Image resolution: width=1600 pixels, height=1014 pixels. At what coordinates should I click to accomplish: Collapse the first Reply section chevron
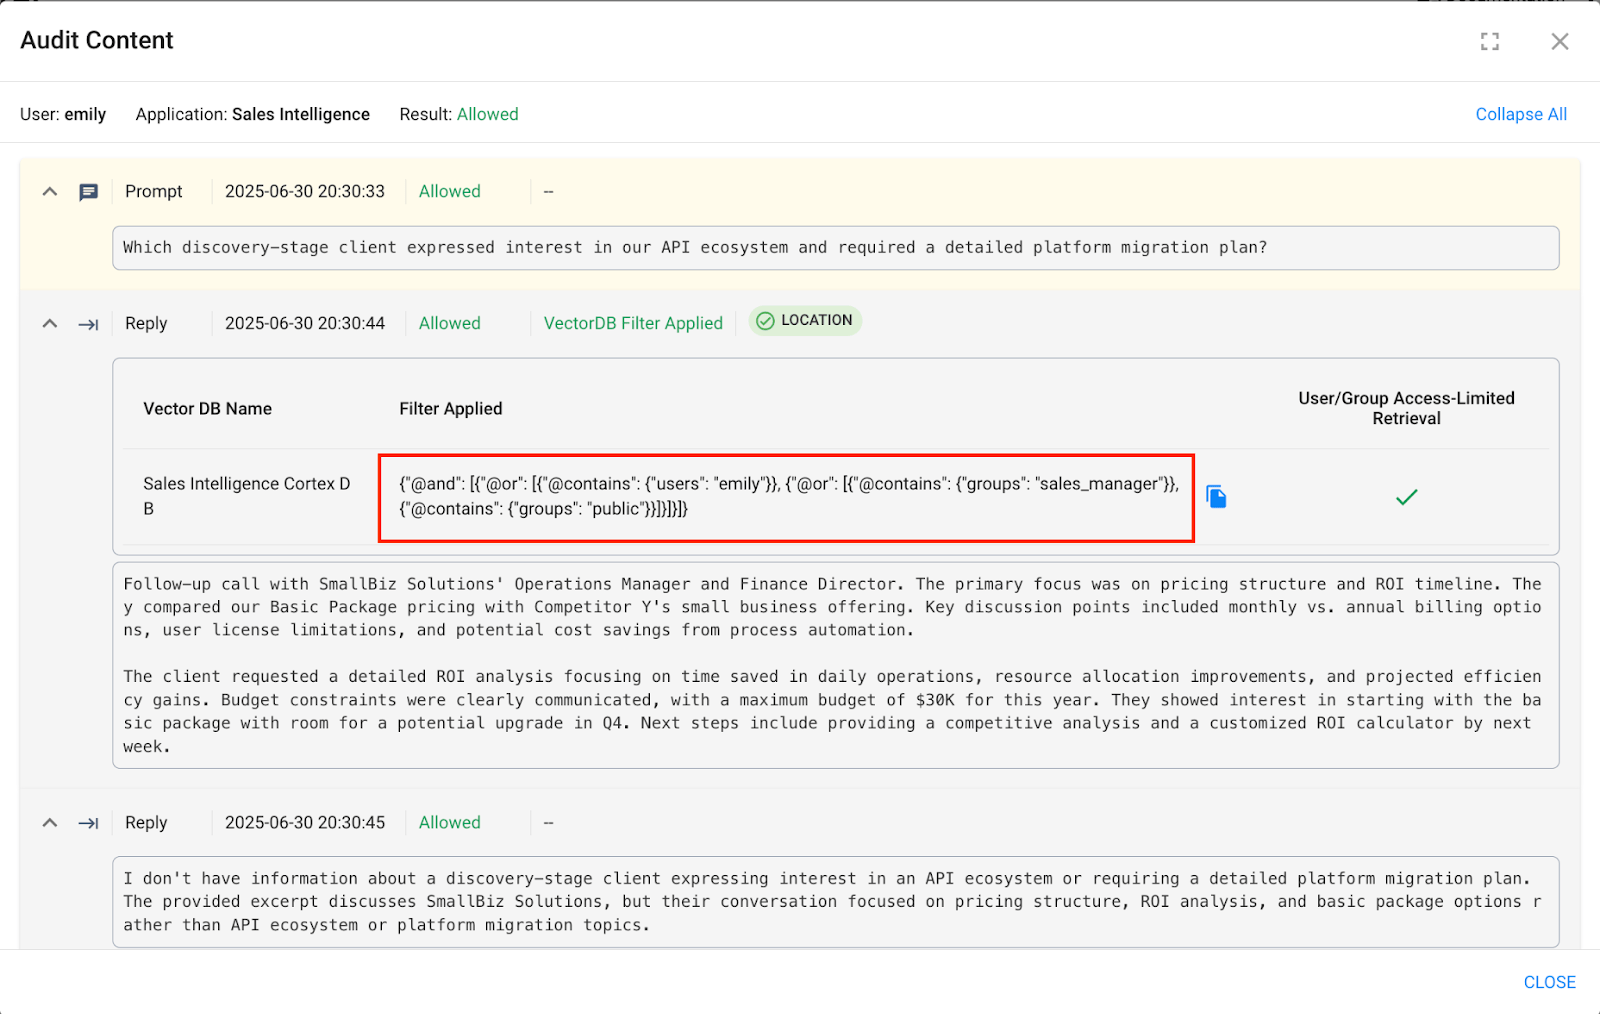click(x=50, y=324)
